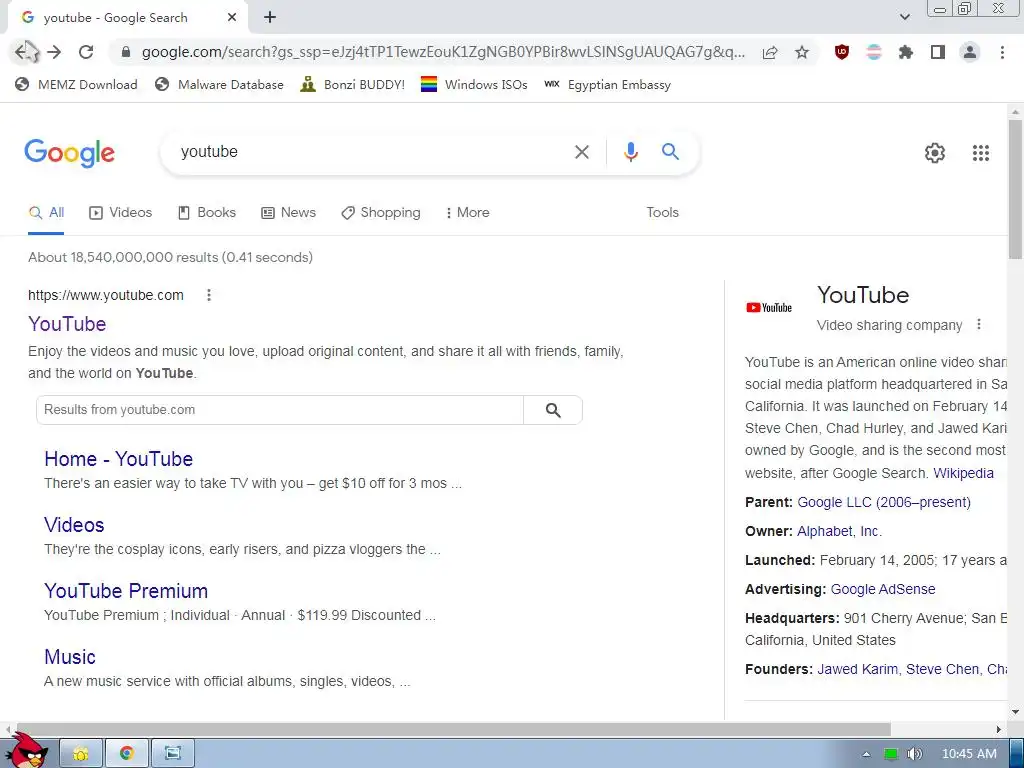The width and height of the screenshot is (1024, 768).
Task: Open the Google AdSense link
Action: pyautogui.click(x=883, y=589)
